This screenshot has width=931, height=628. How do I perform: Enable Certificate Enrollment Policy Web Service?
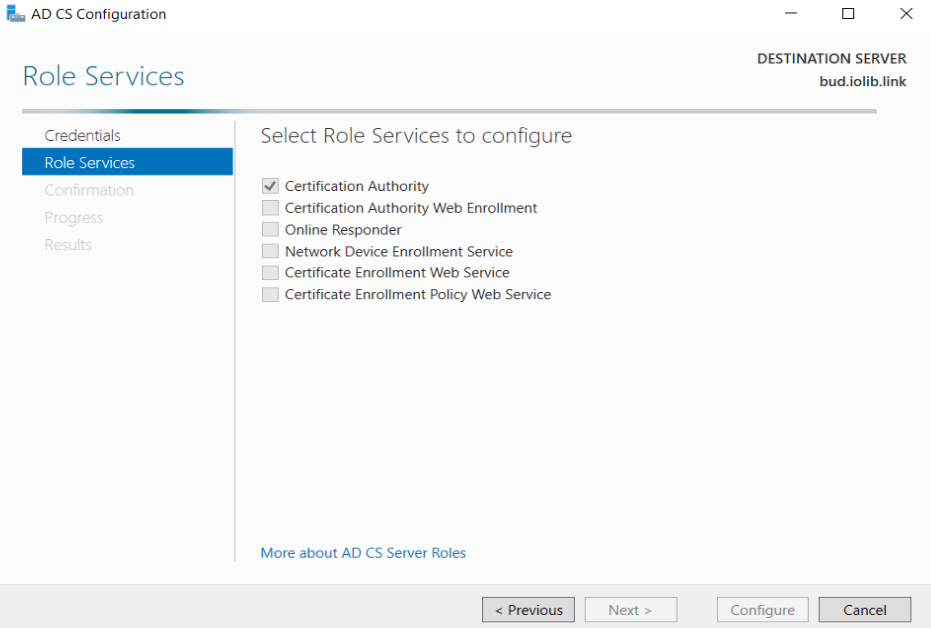(270, 294)
